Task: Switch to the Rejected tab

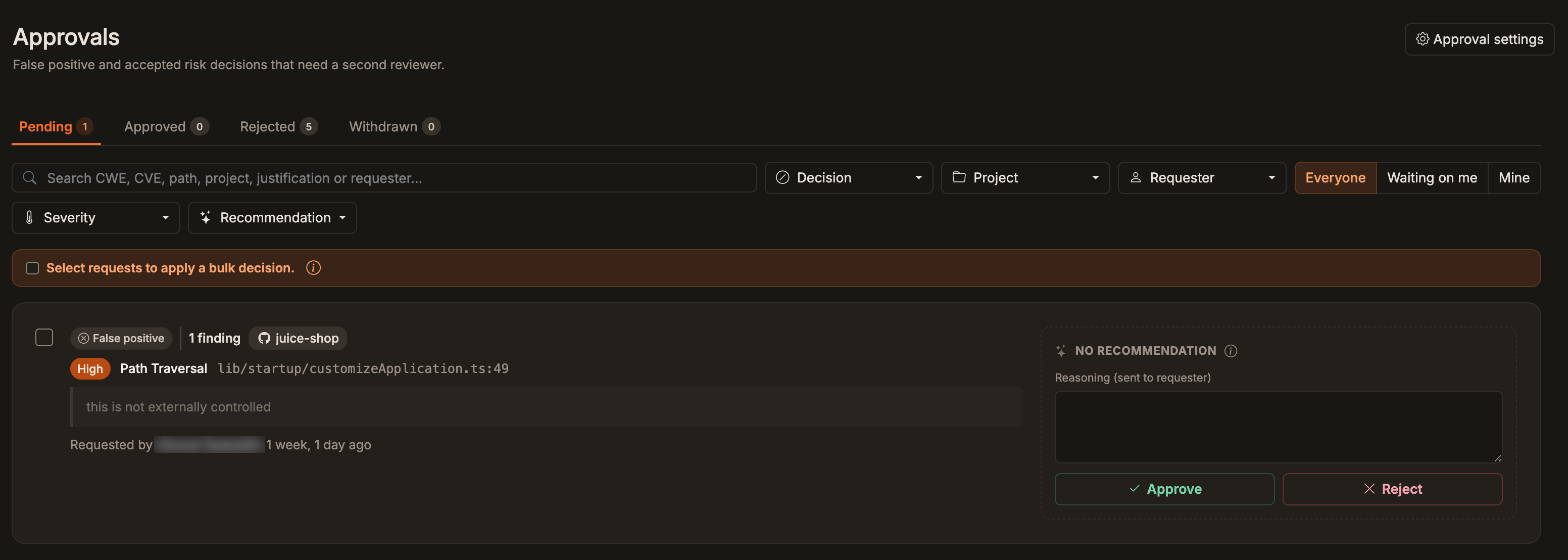Action: point(278,127)
